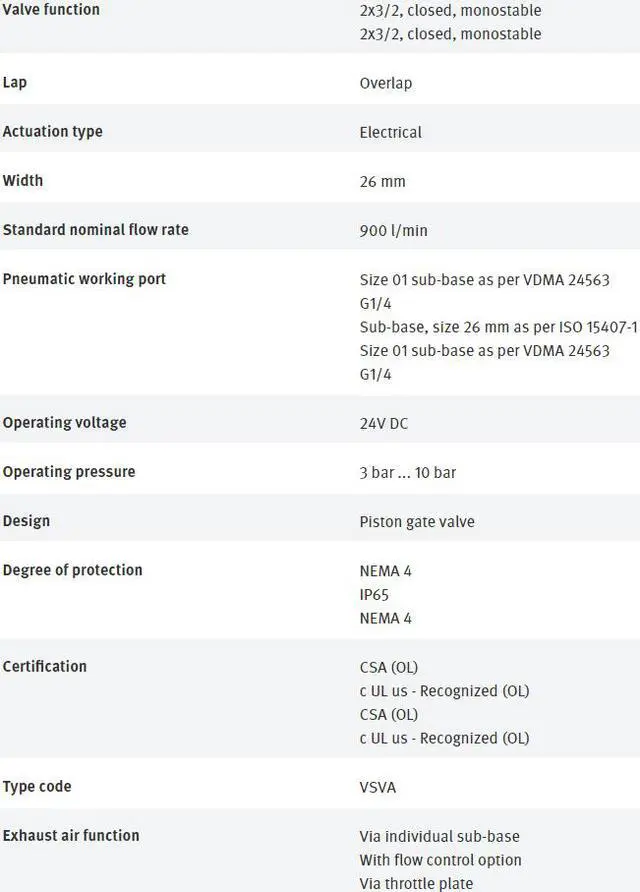
Task: Click the Operating voltage label
Action: (64, 423)
